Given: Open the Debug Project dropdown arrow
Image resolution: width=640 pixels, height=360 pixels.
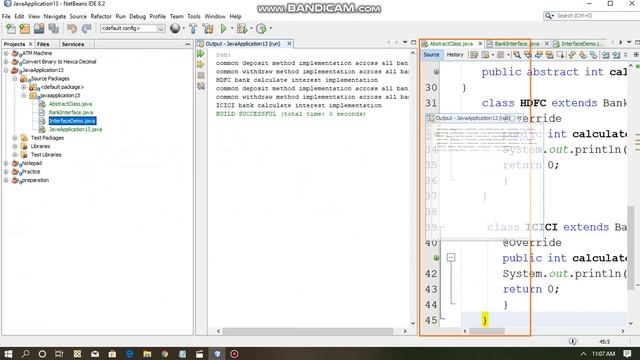Looking at the screenshot, I should [251, 29].
